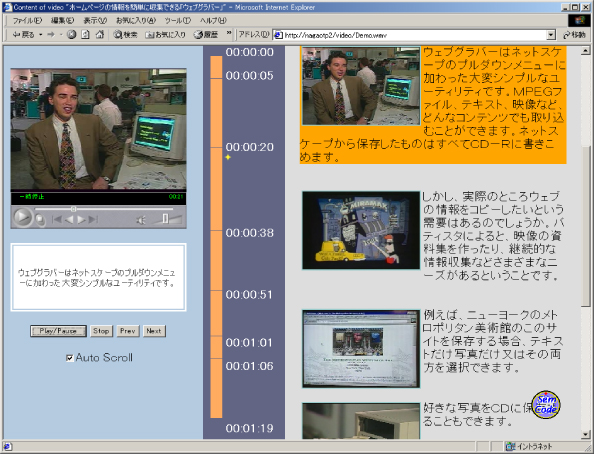
Task: Click the Next button
Action: point(154,331)
